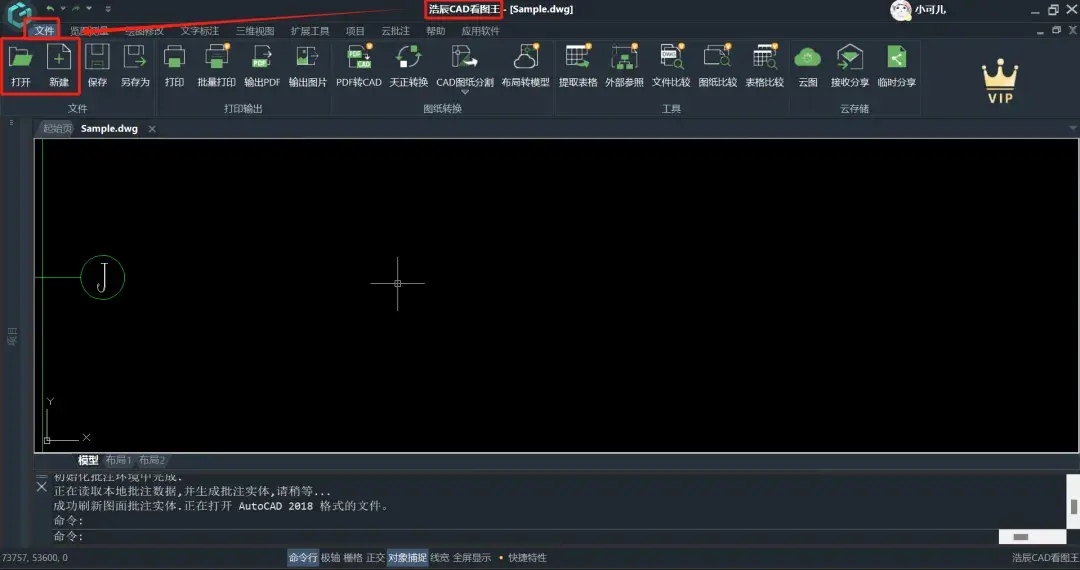
Task: Close the Sample.dwg tab
Action: (152, 129)
